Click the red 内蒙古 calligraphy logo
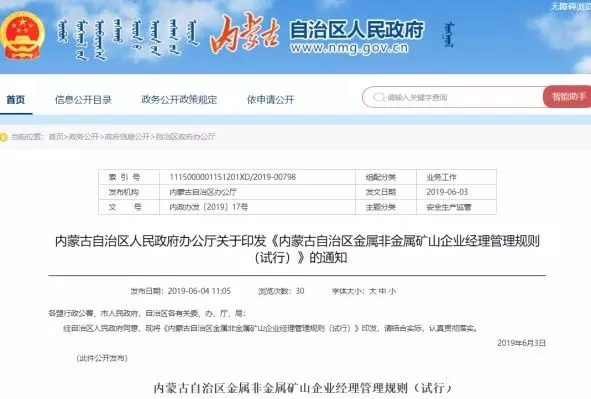Screen dimensions: 591x399 click(x=245, y=33)
